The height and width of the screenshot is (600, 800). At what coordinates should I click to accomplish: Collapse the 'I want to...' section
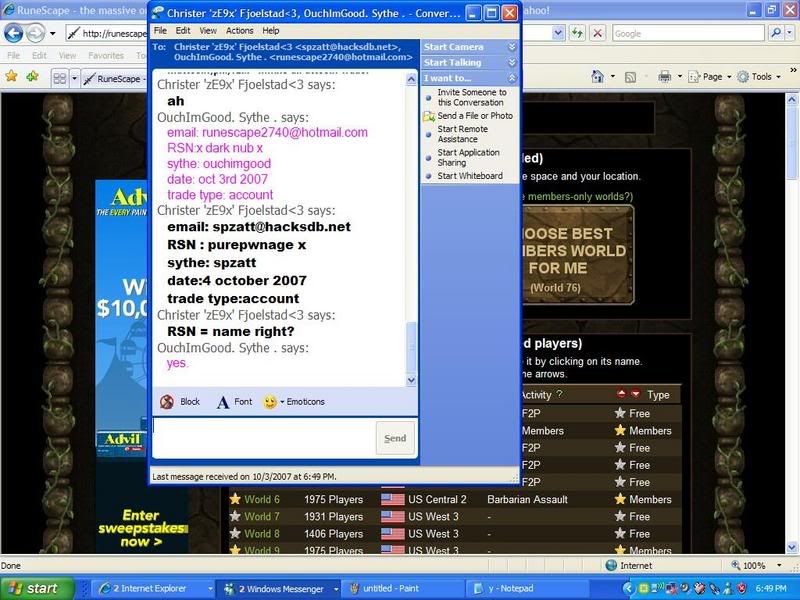[470, 78]
